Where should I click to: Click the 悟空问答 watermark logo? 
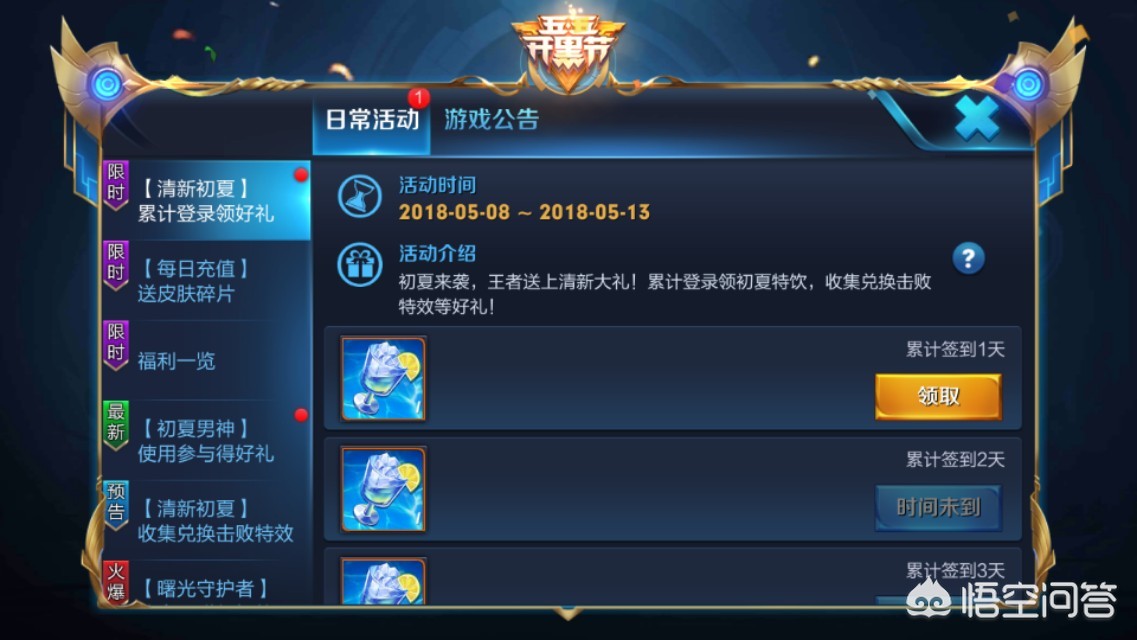pyautogui.click(x=1012, y=599)
